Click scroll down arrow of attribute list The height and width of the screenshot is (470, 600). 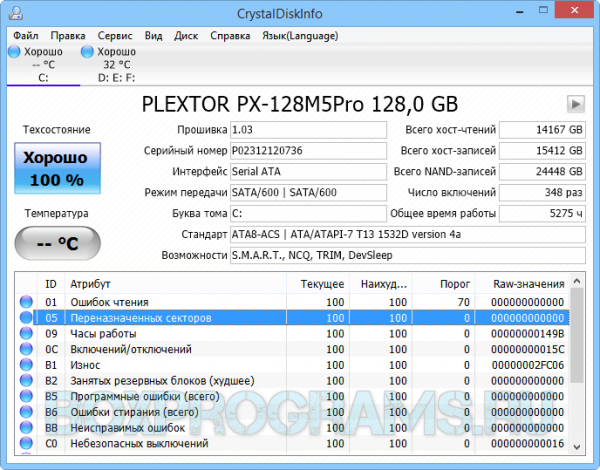[x=577, y=447]
